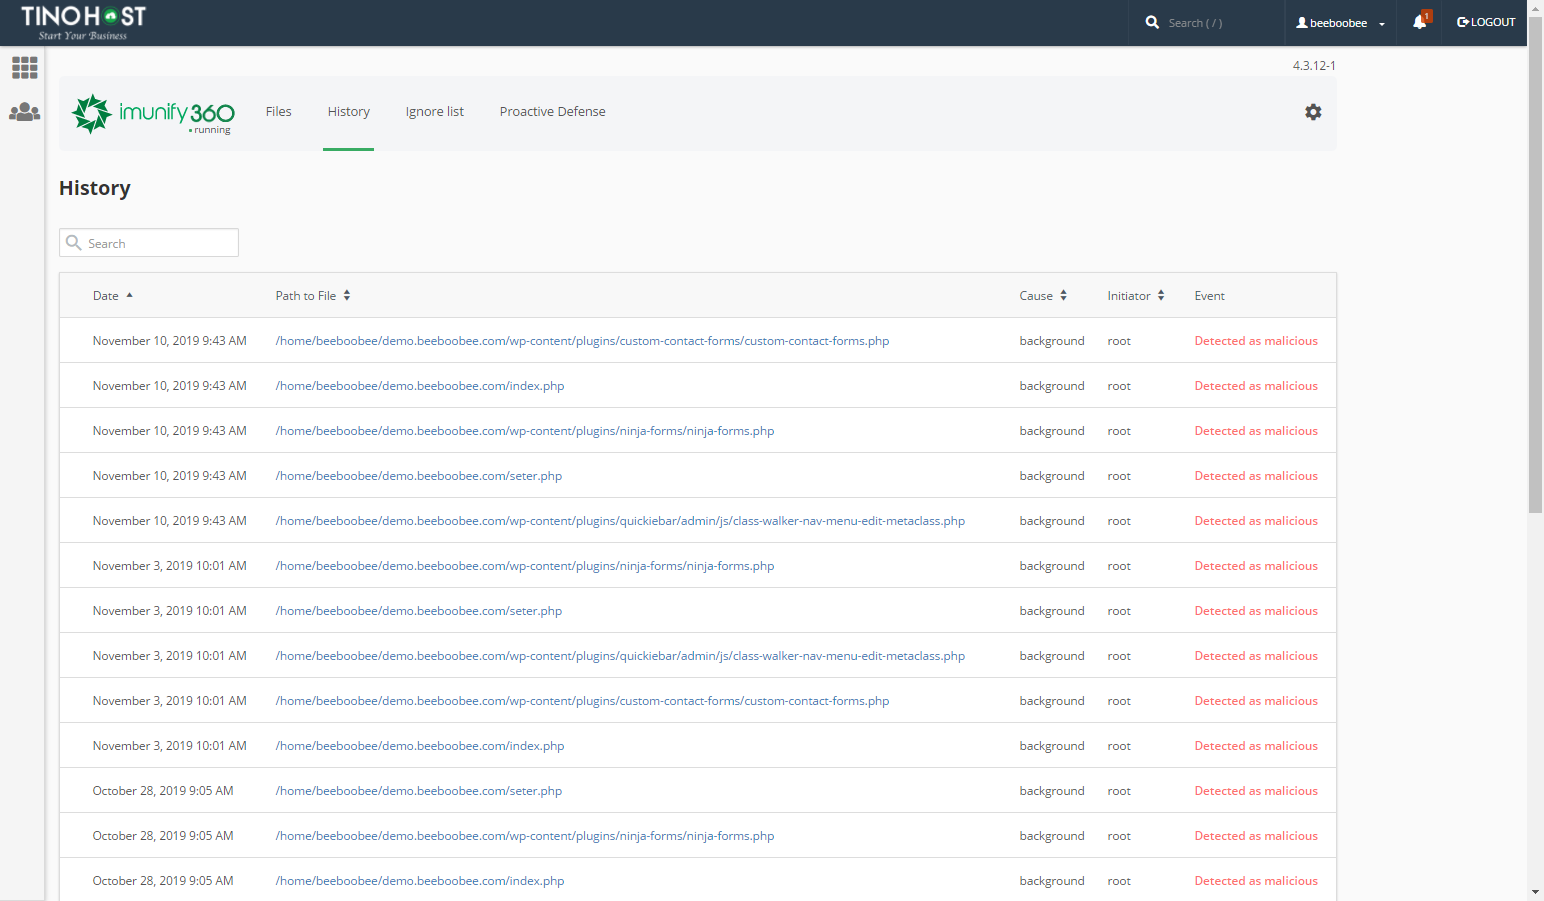The height and width of the screenshot is (901, 1544).
Task: Open October 28 ninja-forms.php path link
Action: (525, 836)
